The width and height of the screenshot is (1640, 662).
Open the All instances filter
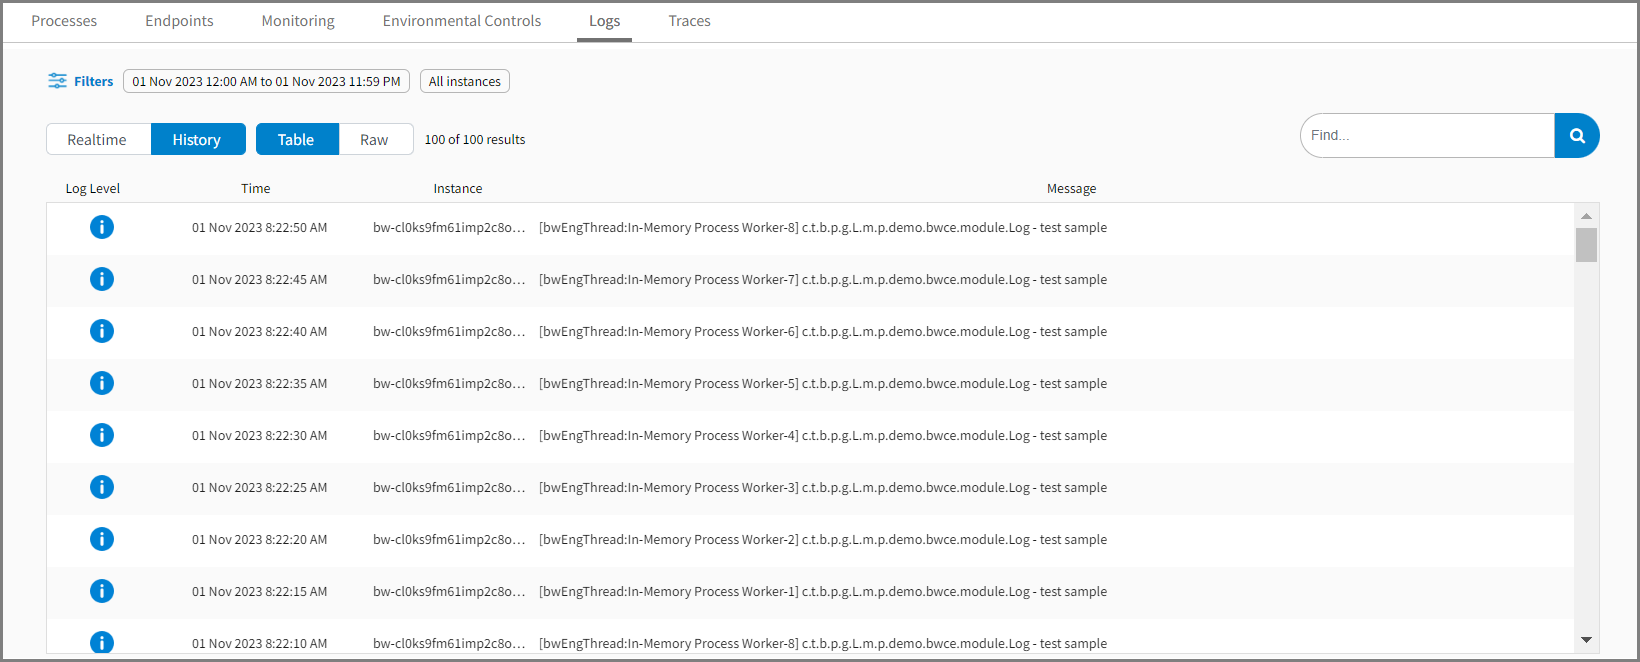465,82
